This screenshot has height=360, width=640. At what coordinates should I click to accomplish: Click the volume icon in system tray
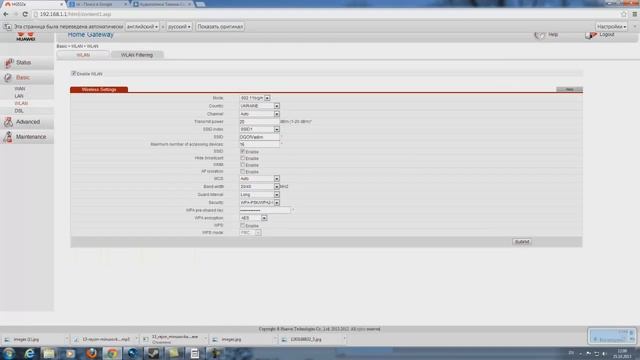[604, 353]
